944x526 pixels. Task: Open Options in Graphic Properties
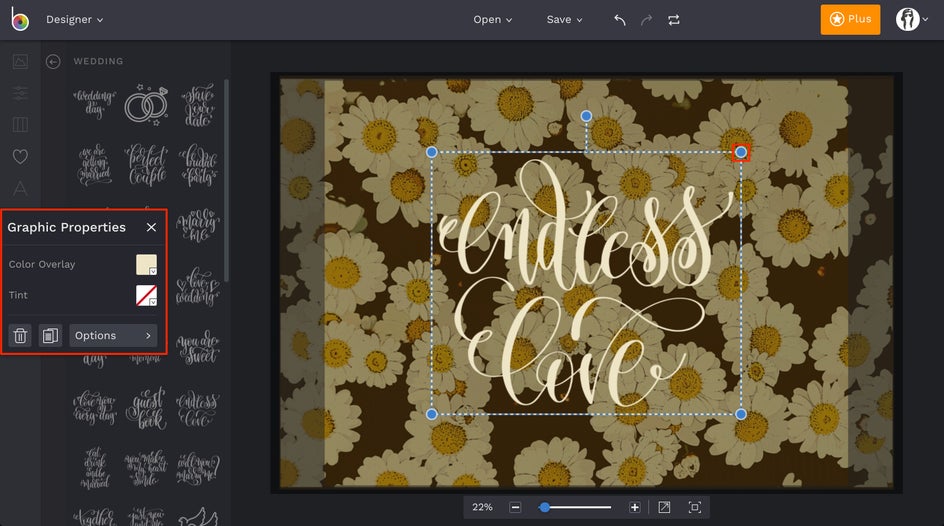[x=113, y=336]
